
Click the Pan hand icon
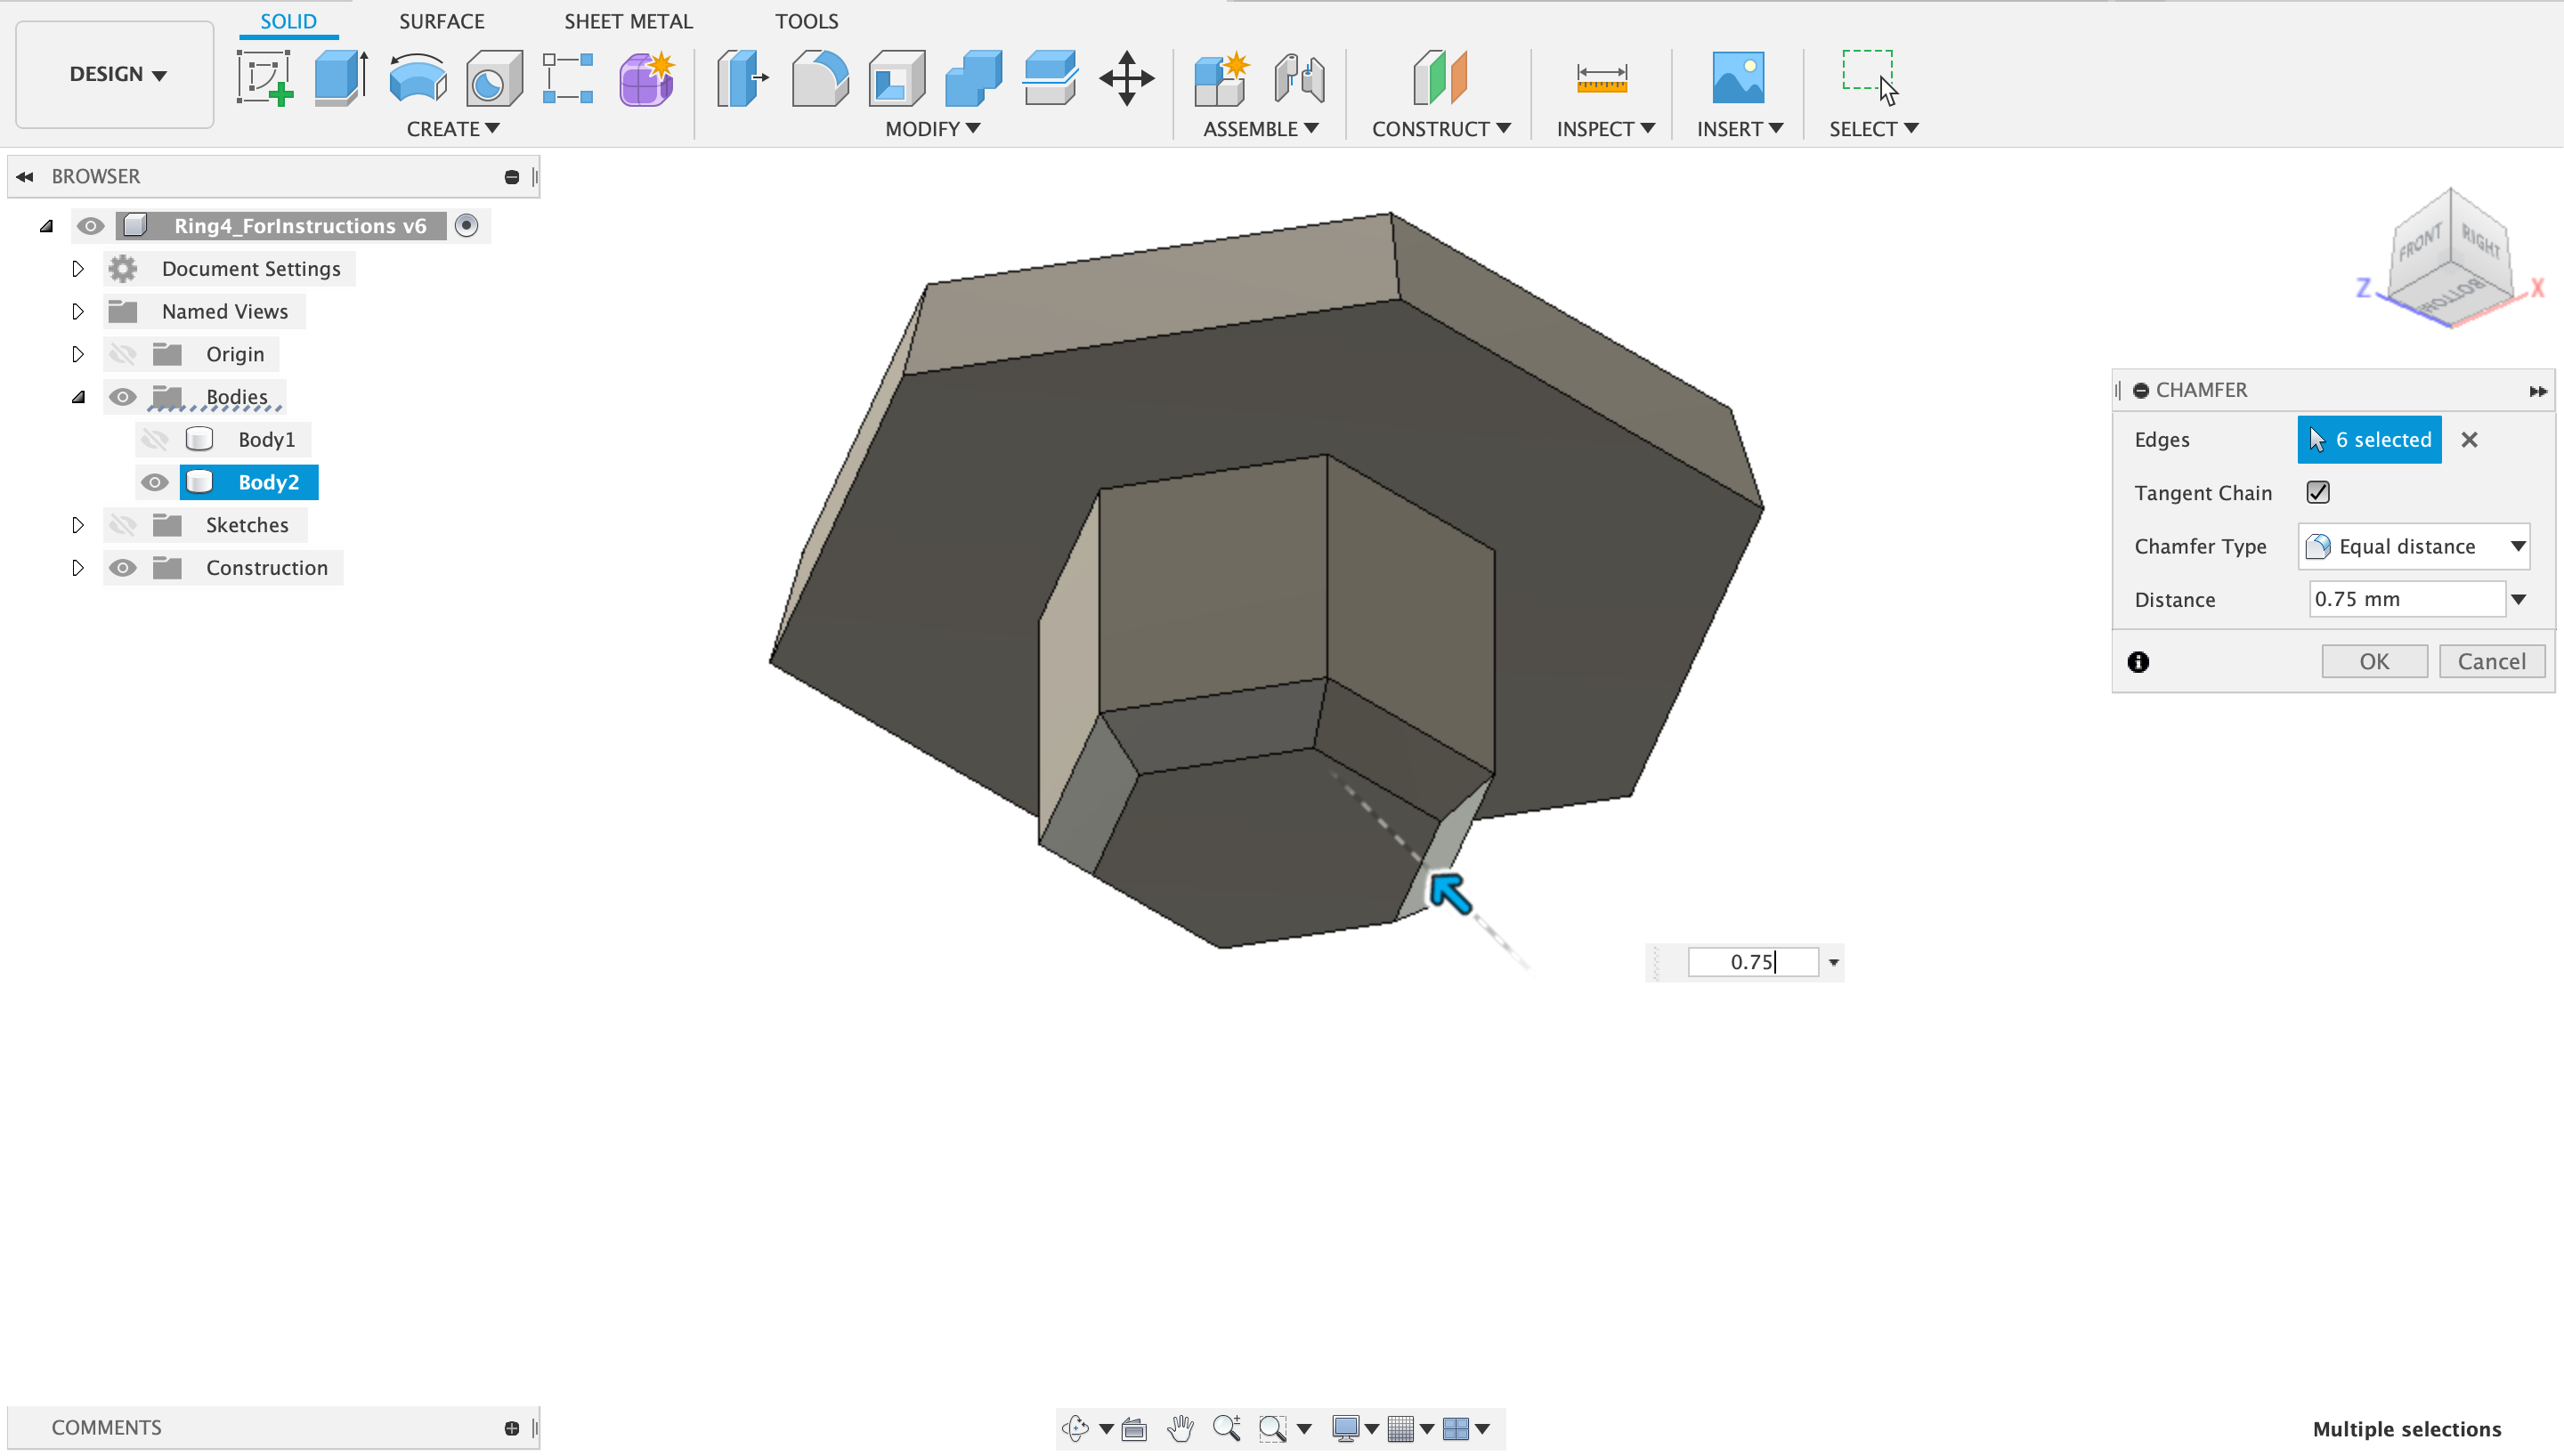(1180, 1428)
